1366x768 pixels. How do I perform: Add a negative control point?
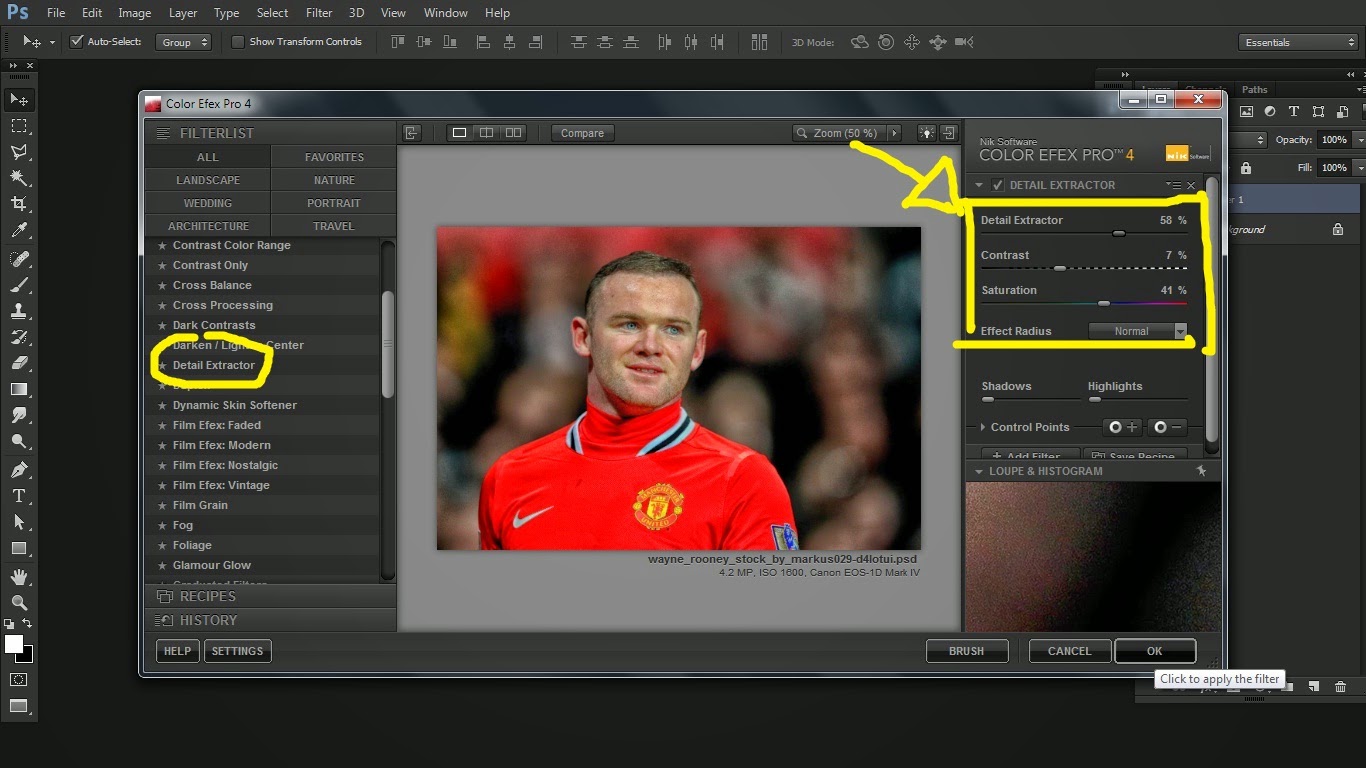pyautogui.click(x=1166, y=427)
